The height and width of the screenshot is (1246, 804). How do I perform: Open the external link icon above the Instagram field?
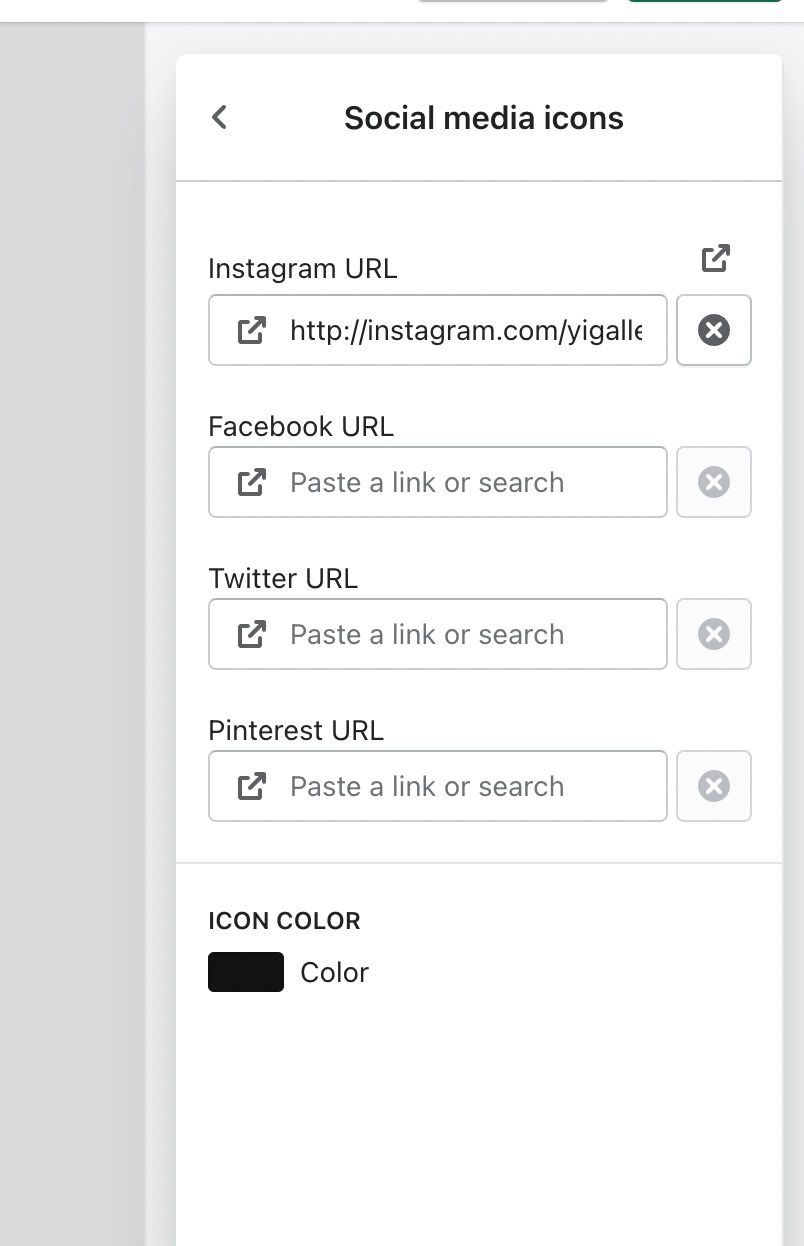point(715,258)
